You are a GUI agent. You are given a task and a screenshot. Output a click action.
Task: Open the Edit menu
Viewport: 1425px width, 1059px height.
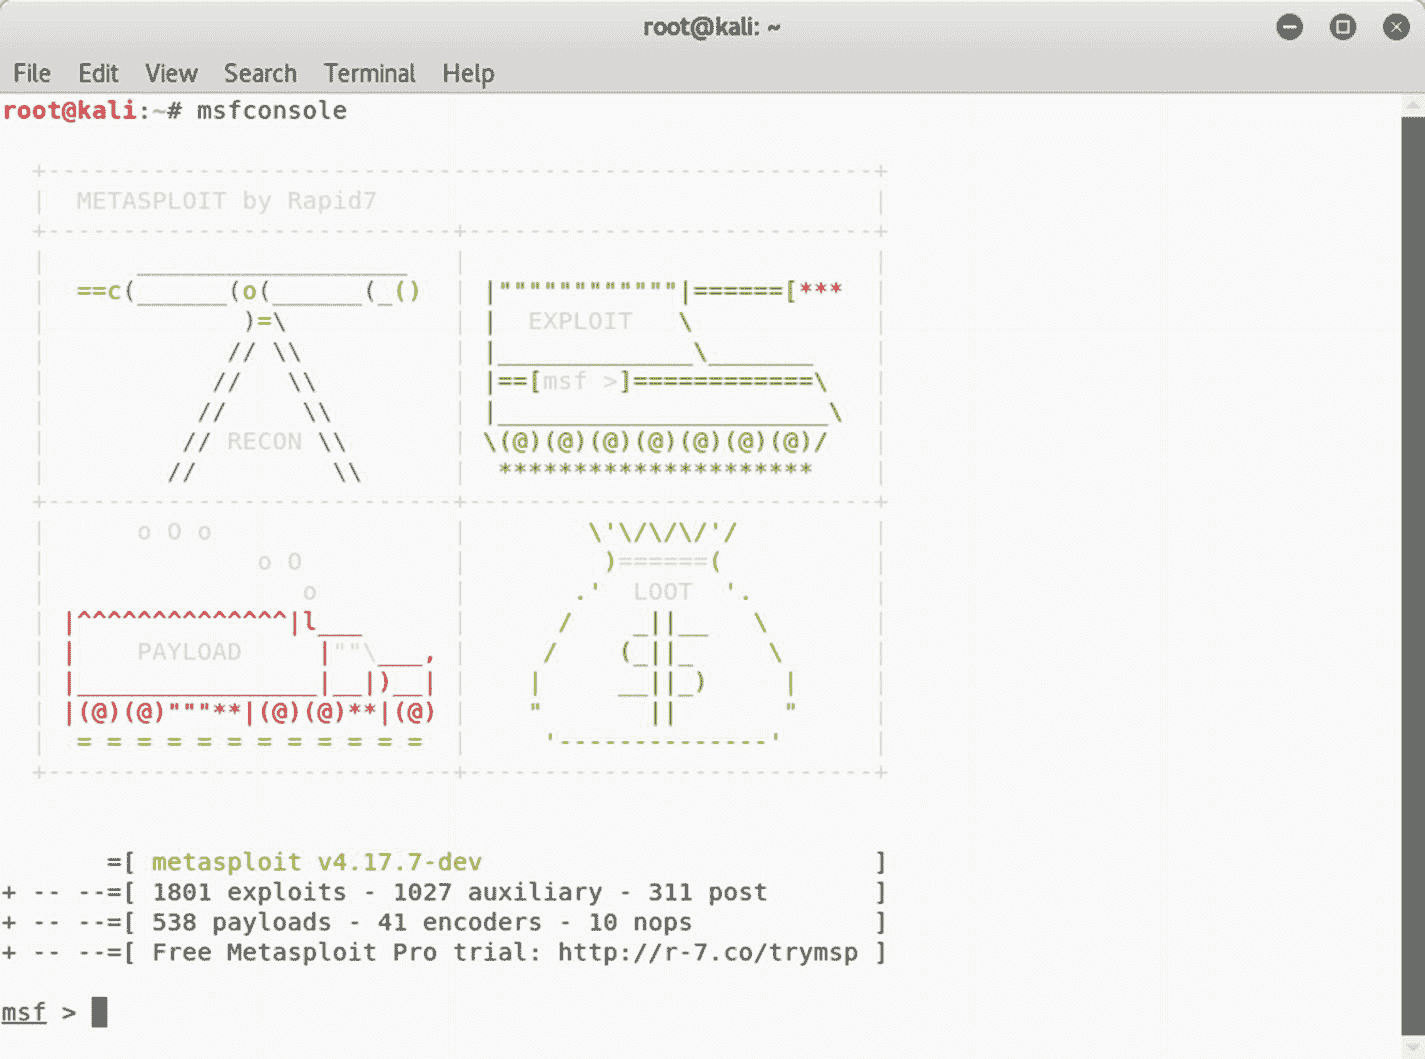(x=98, y=73)
